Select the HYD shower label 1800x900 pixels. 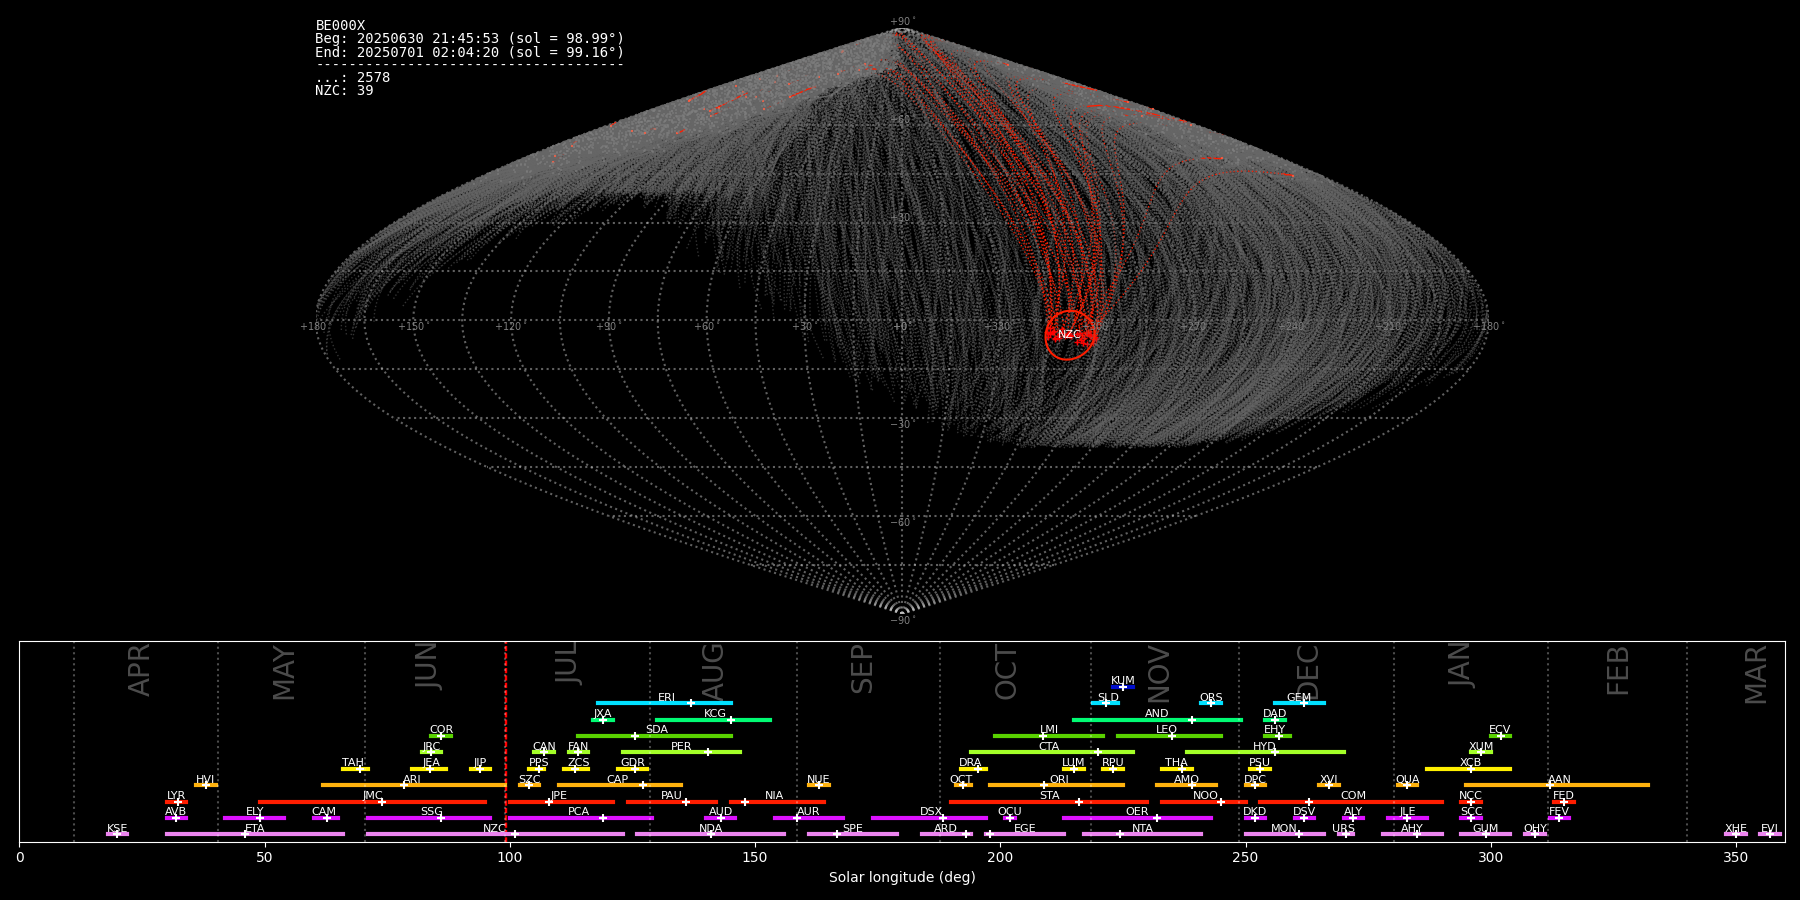click(x=1265, y=747)
